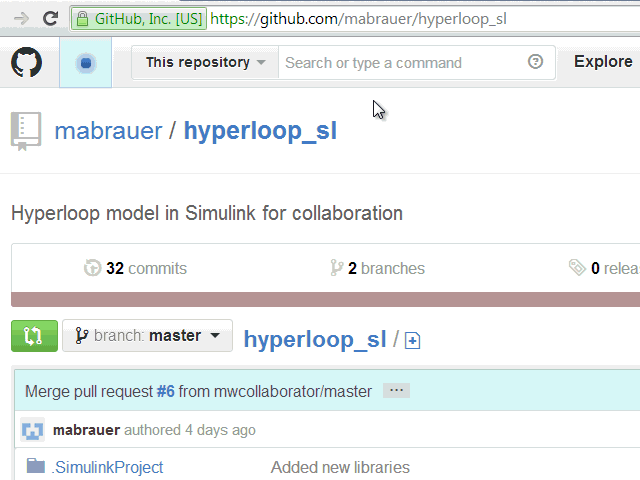Screen dimensions: 640x480
Task: Reload the page with the refresh button
Action: click(x=50, y=18)
